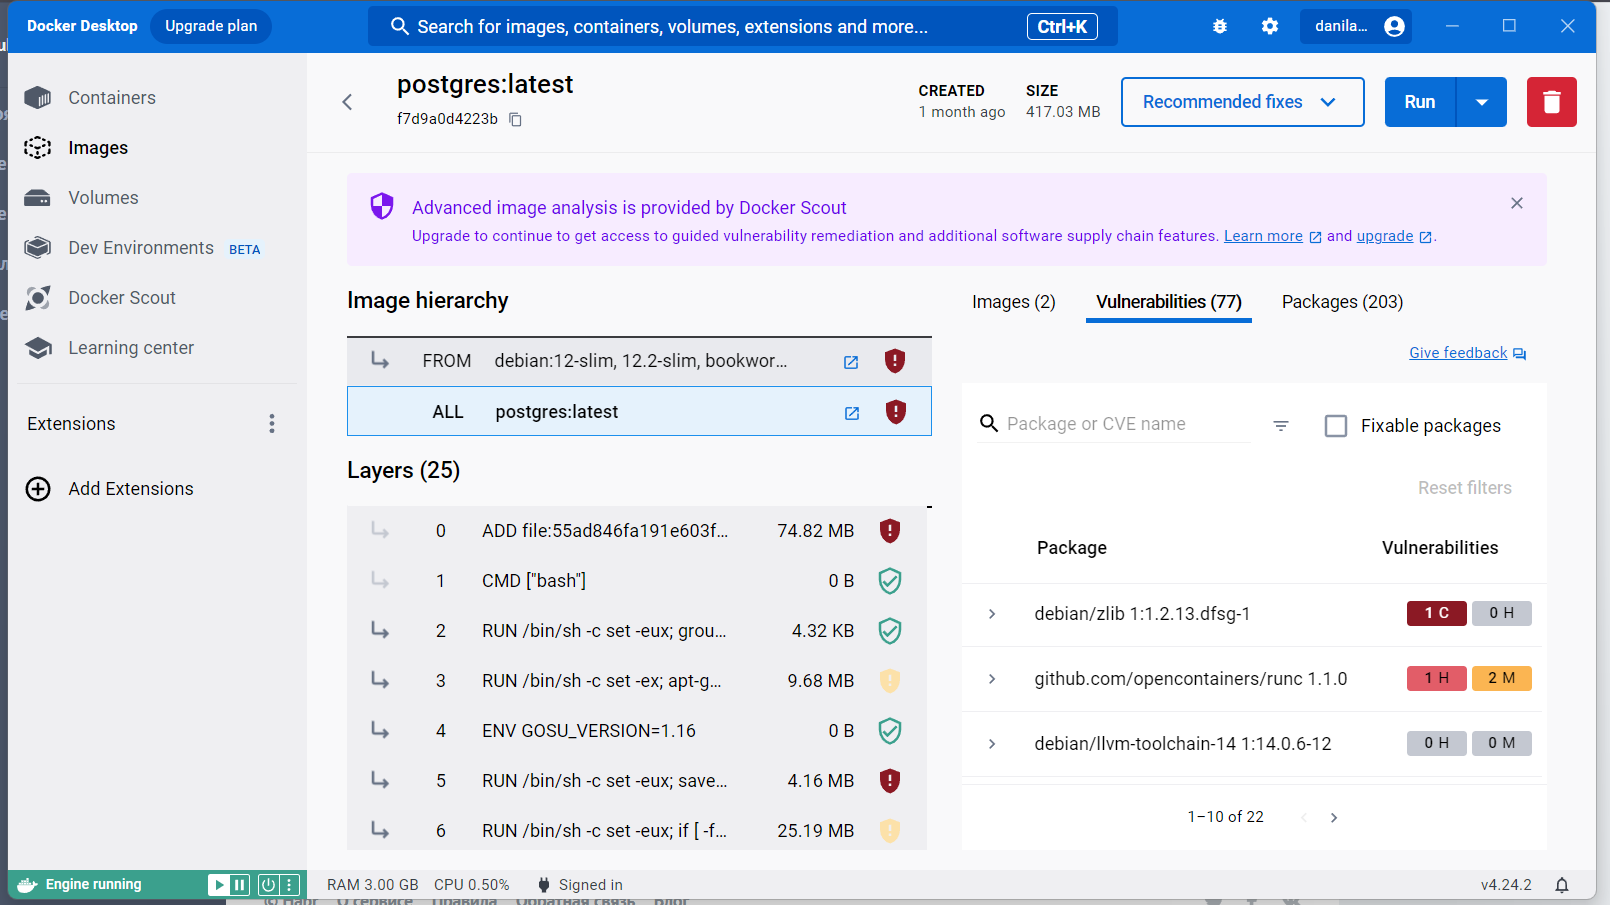Screen dimensions: 1610x905
Task: Run the postgres:latest image
Action: pos(1420,102)
